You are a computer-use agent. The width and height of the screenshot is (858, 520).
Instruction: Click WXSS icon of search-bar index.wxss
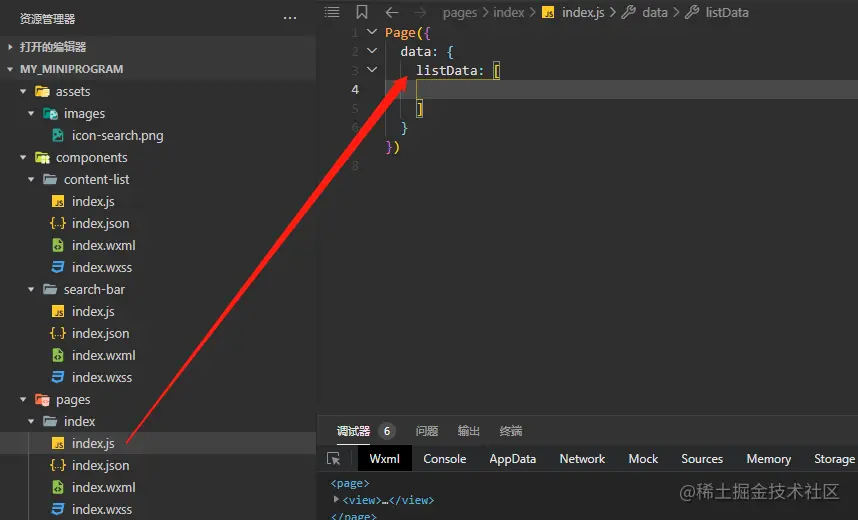point(57,377)
